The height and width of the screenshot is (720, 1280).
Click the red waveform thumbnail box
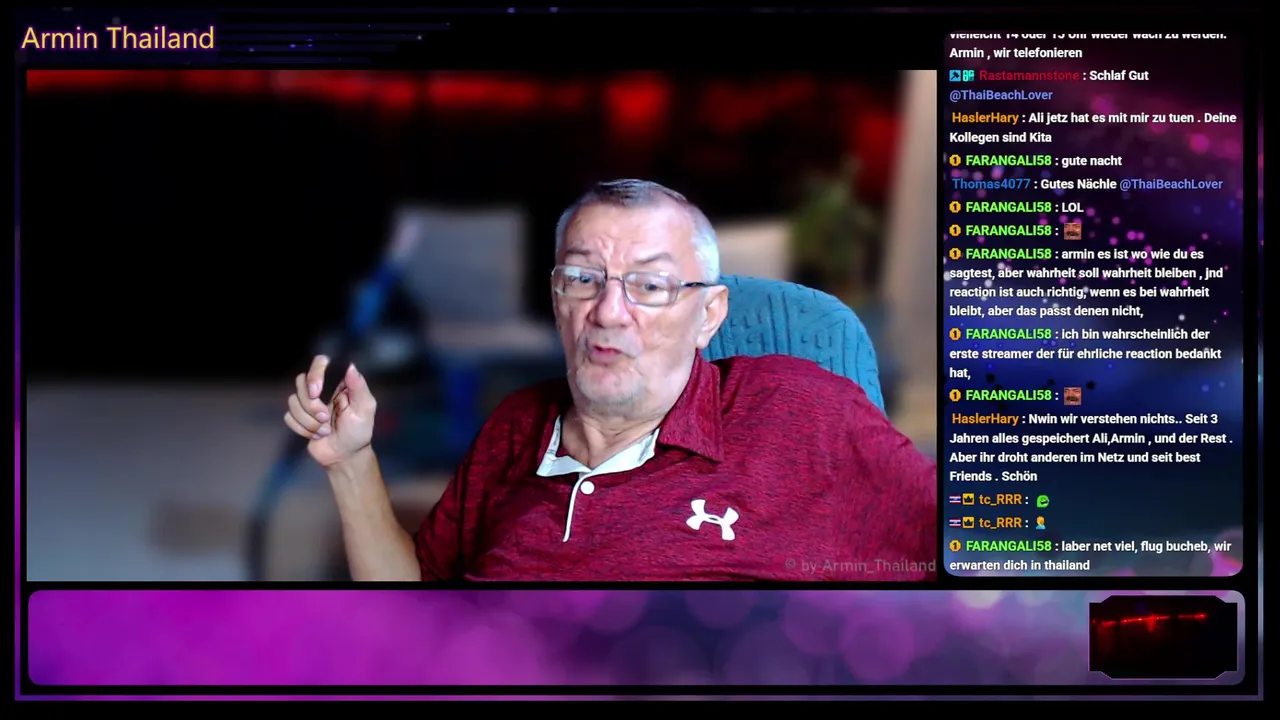pyautogui.click(x=1163, y=636)
